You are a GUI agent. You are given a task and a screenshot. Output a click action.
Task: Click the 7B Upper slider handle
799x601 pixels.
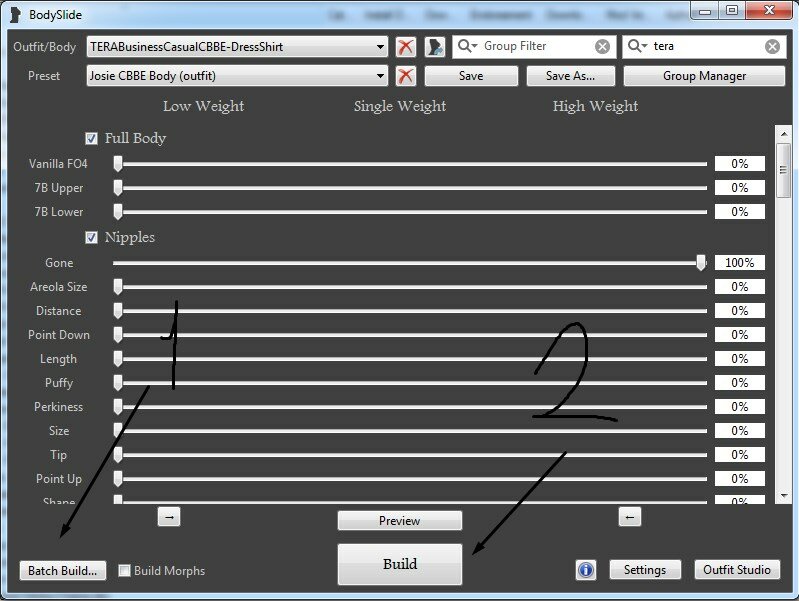[118, 188]
